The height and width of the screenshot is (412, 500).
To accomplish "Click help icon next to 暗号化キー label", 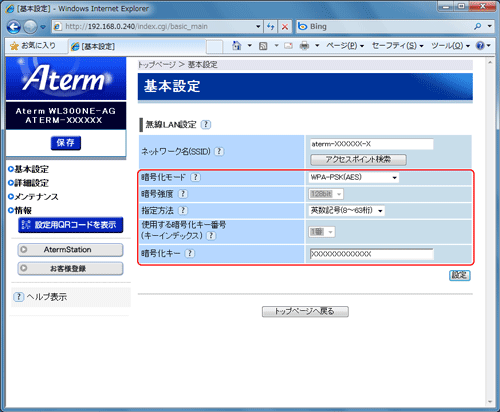I will (x=190, y=253).
